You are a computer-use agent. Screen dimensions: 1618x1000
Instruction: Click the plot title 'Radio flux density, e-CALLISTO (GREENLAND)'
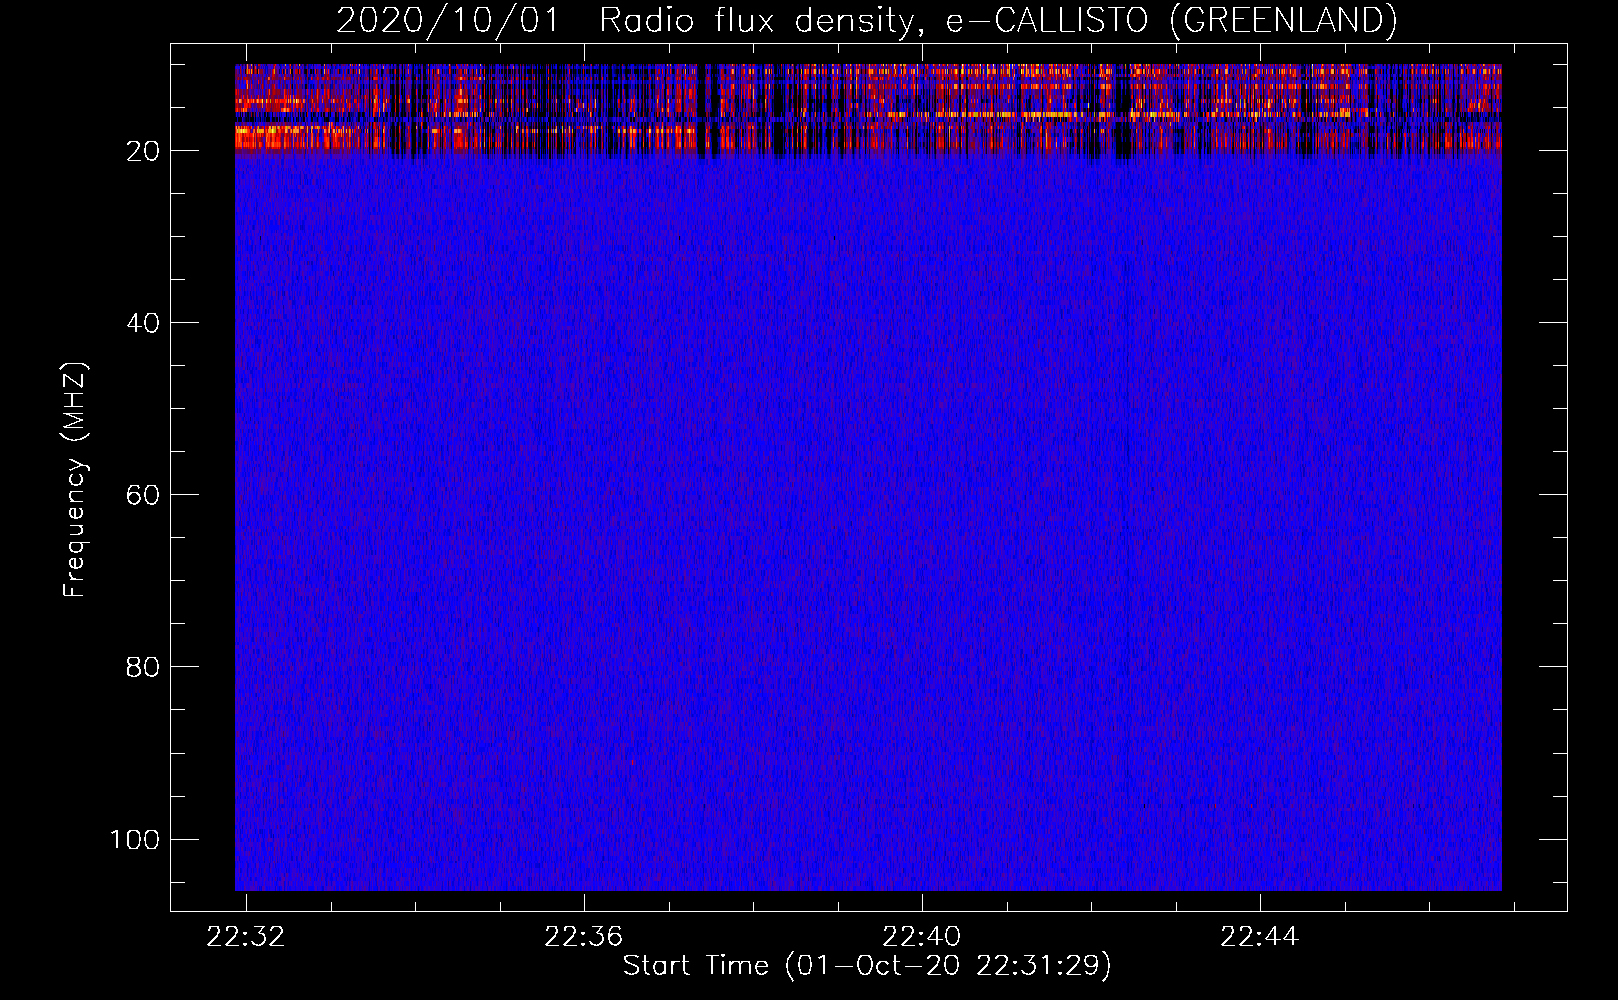[x=998, y=21]
